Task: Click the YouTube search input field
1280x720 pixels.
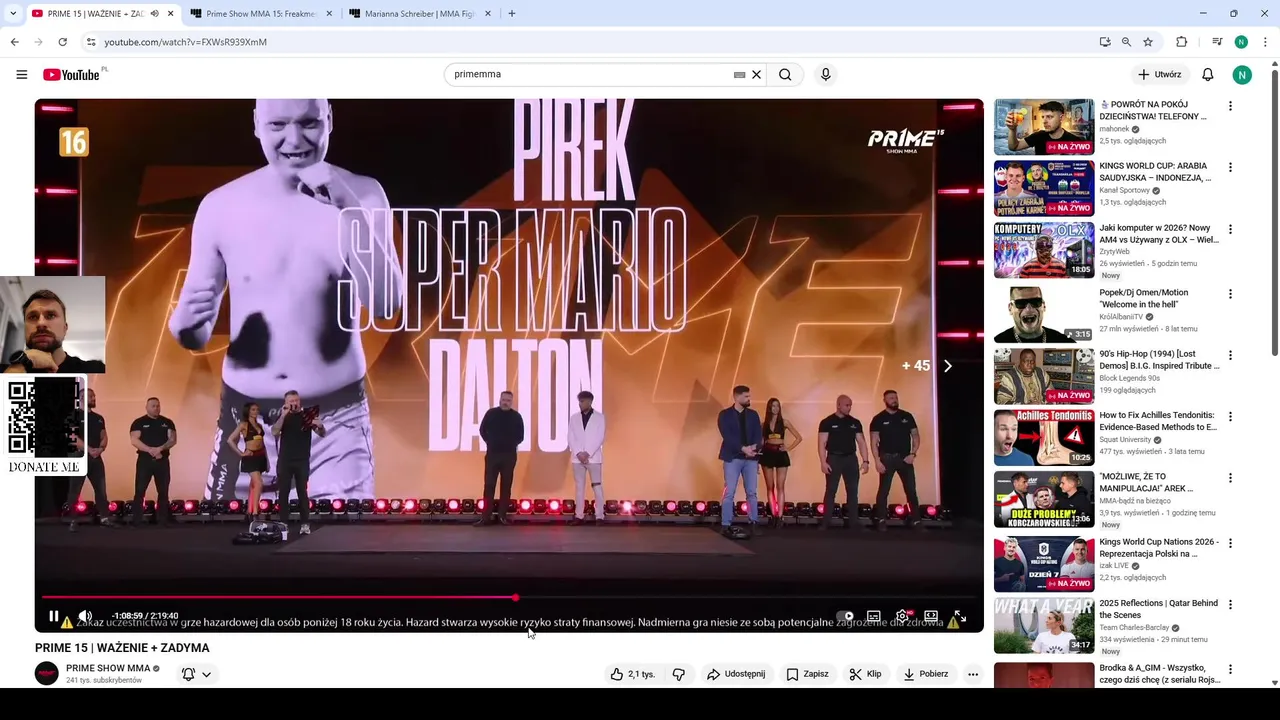Action: (x=590, y=74)
